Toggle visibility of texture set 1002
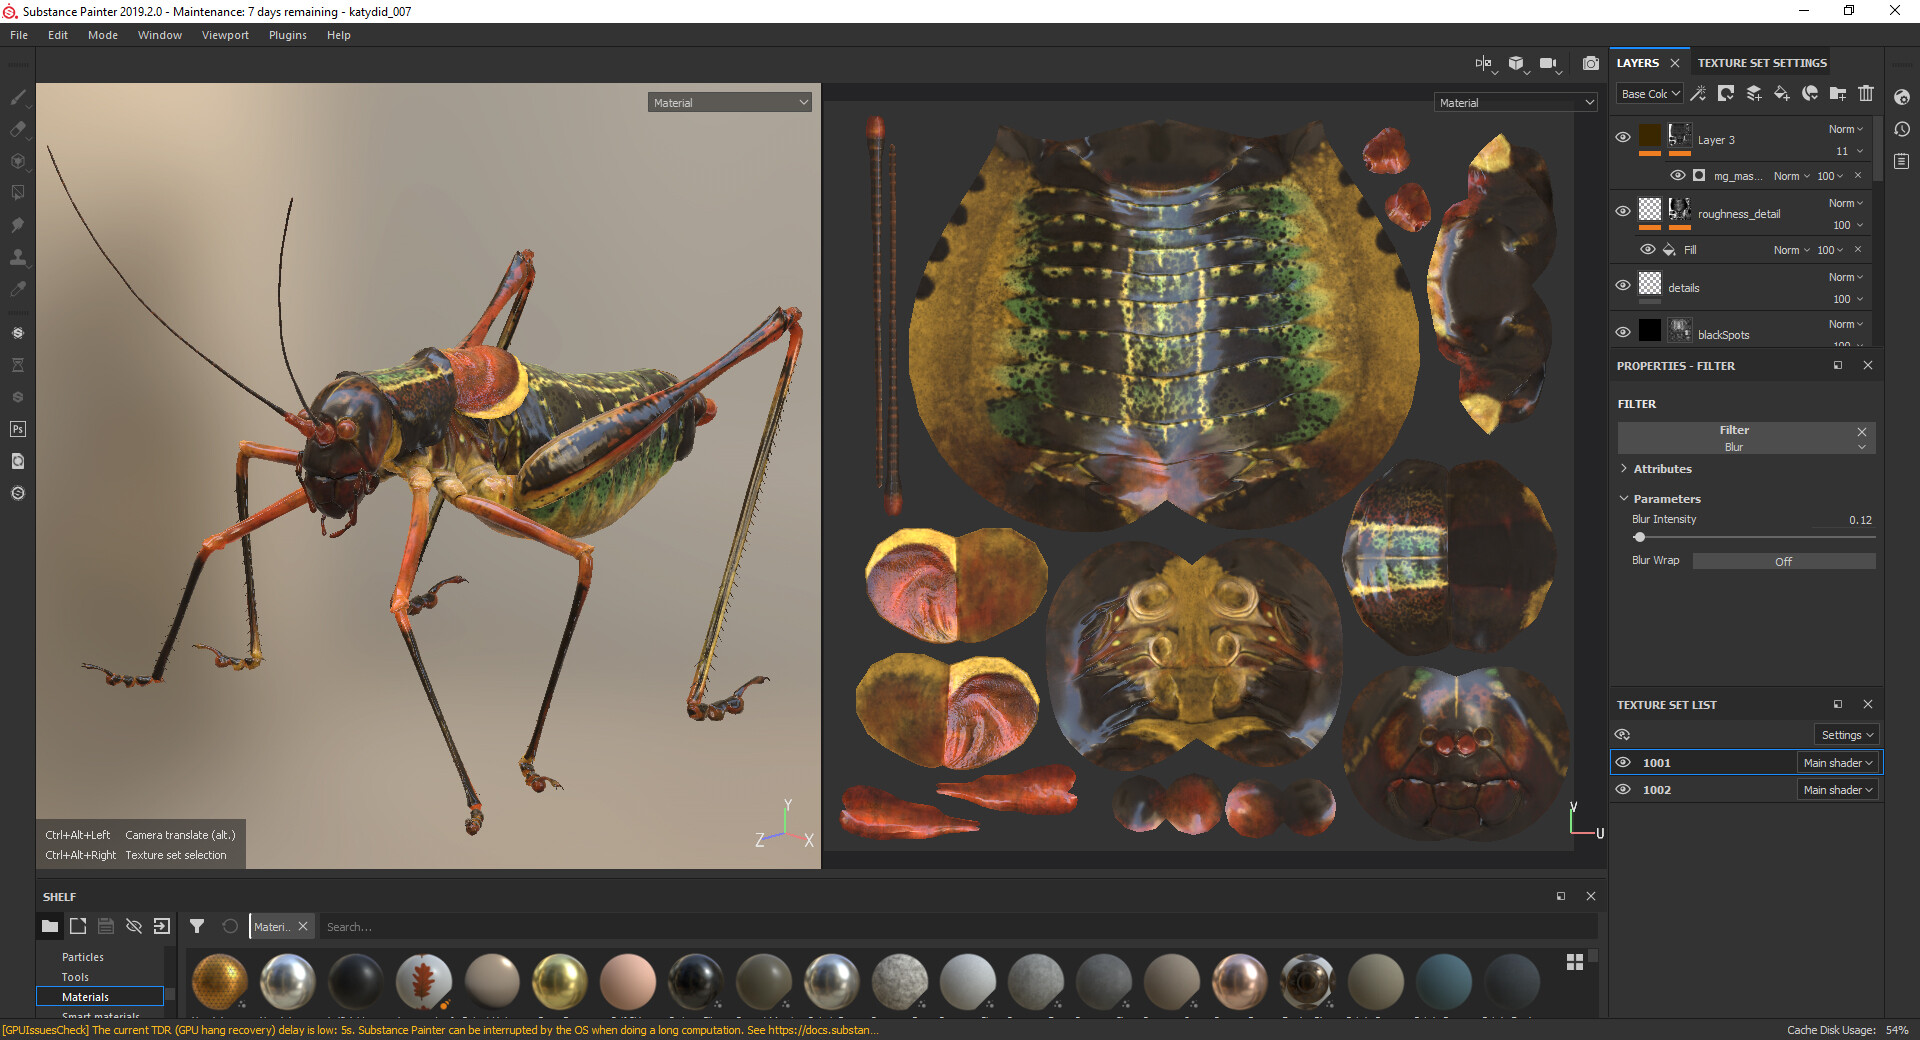Screen dimensions: 1920x1040 (x=1624, y=789)
